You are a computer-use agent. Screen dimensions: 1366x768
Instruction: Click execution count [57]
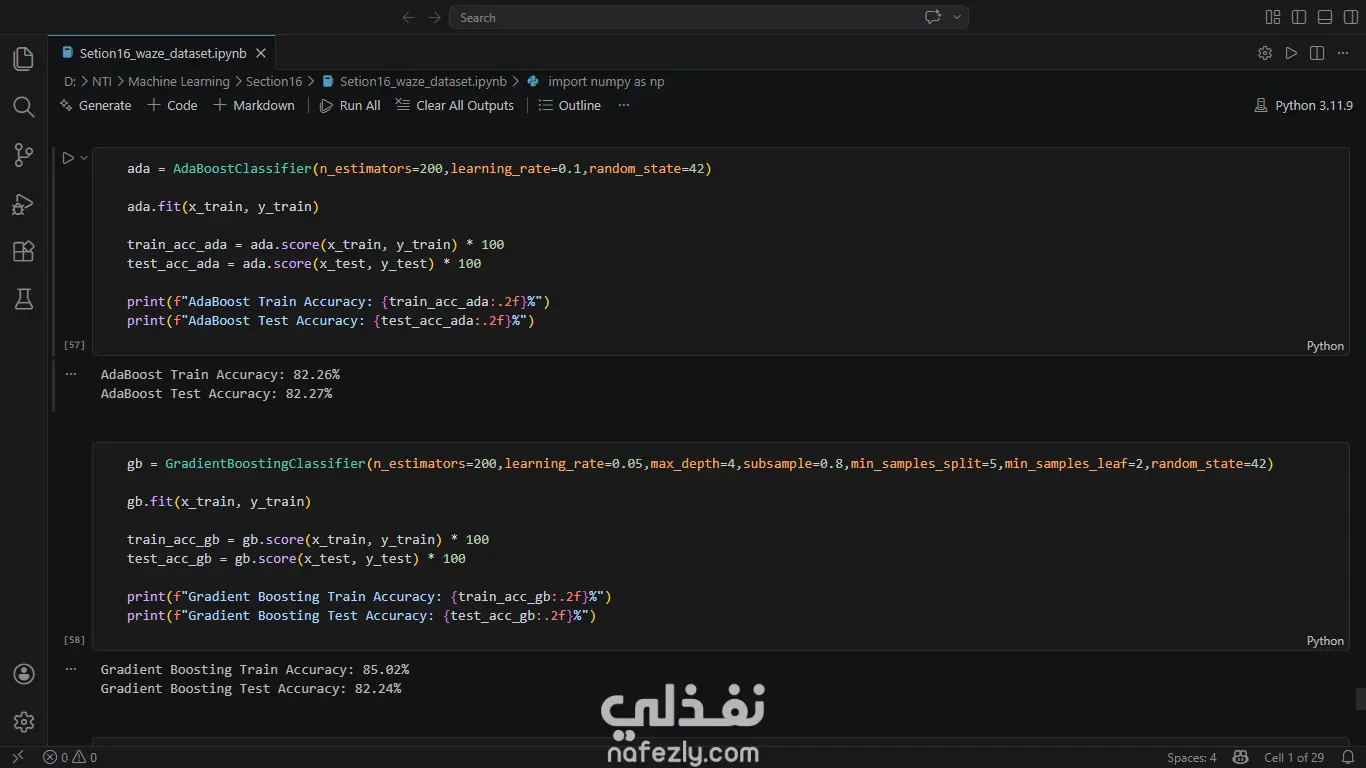pyautogui.click(x=74, y=344)
